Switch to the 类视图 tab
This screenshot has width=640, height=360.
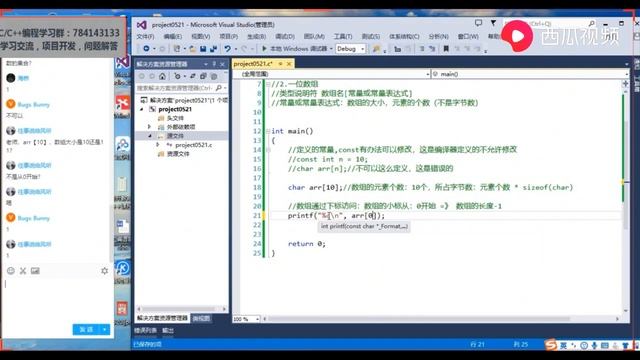pyautogui.click(x=201, y=318)
